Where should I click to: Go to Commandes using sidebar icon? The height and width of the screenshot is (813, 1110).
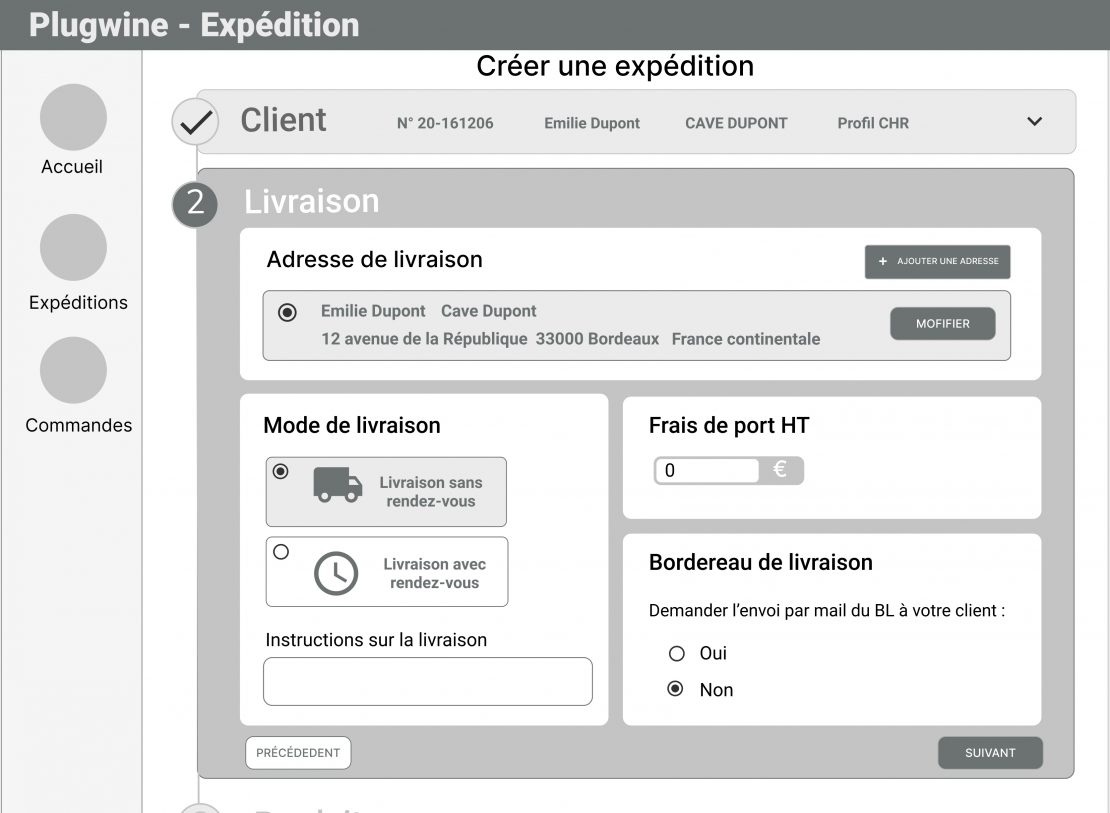click(x=73, y=370)
